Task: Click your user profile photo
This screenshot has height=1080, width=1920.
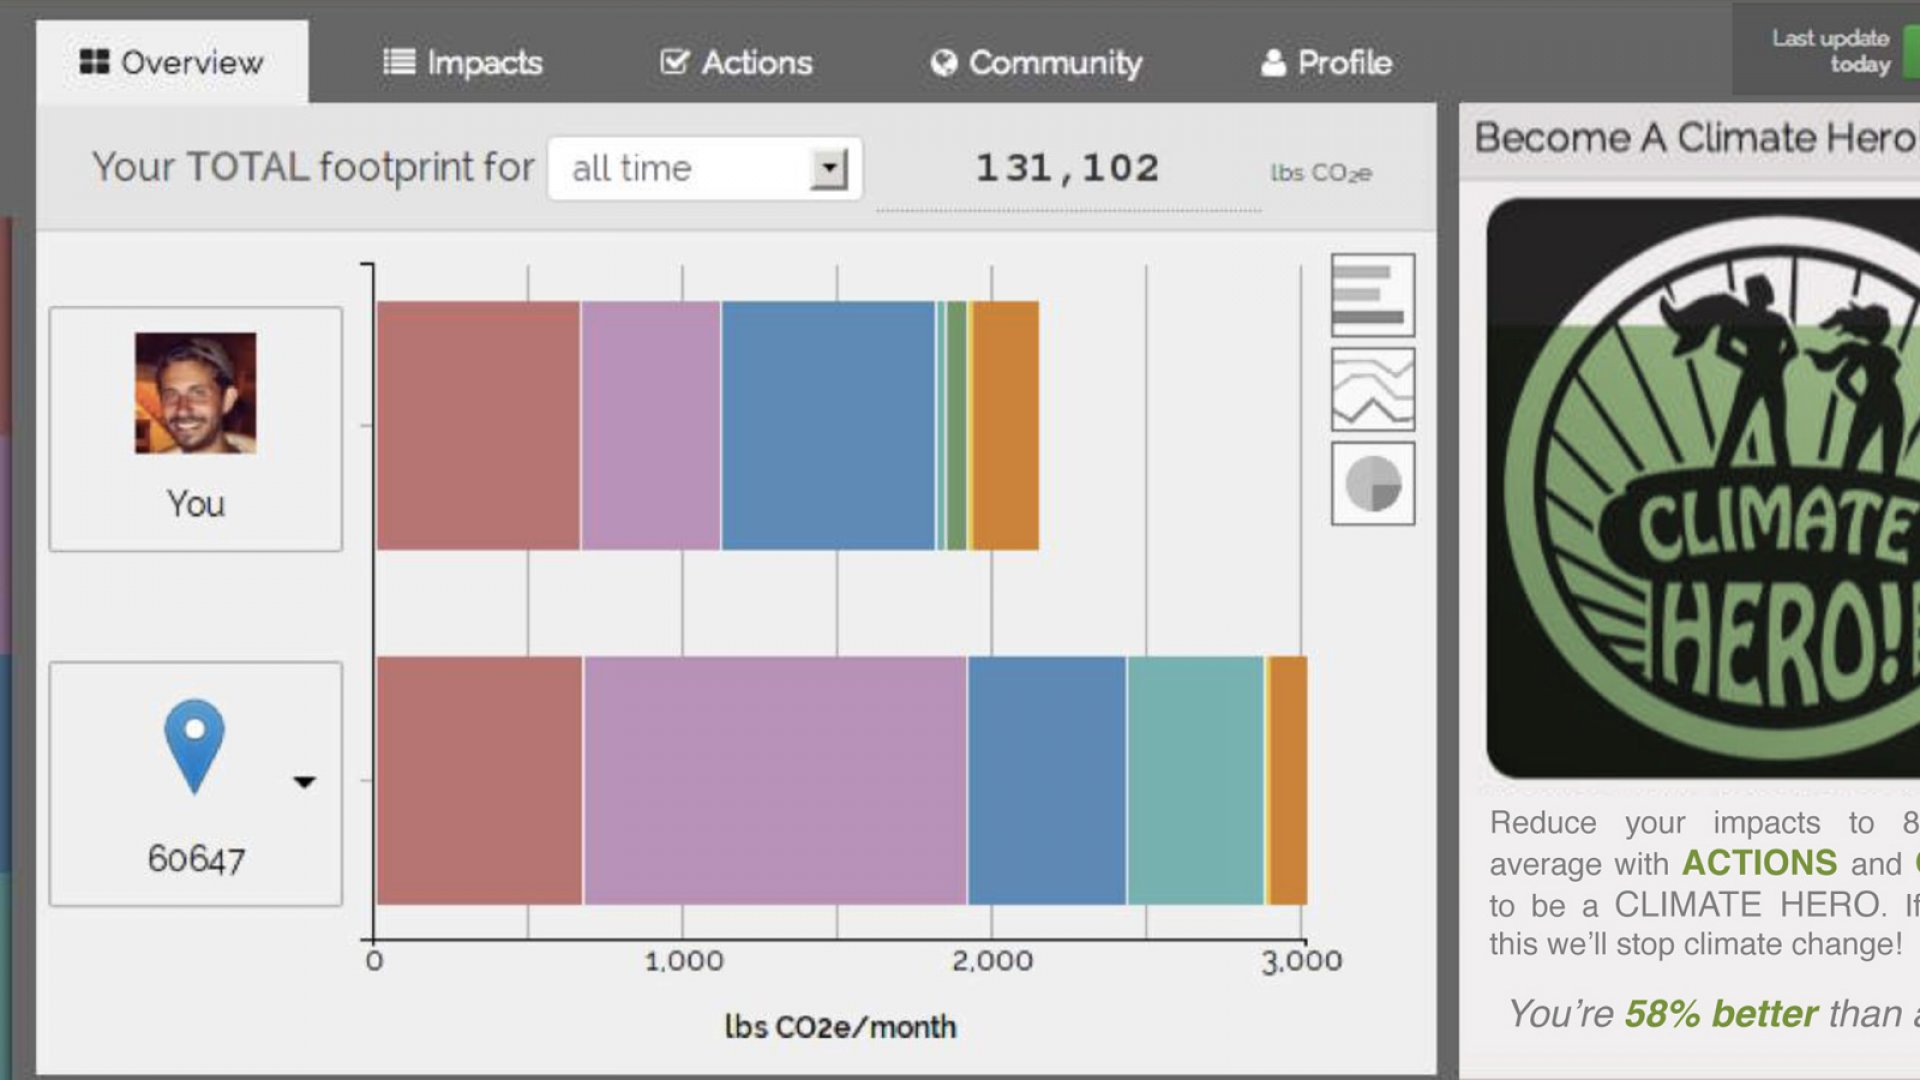Action: pyautogui.click(x=195, y=393)
